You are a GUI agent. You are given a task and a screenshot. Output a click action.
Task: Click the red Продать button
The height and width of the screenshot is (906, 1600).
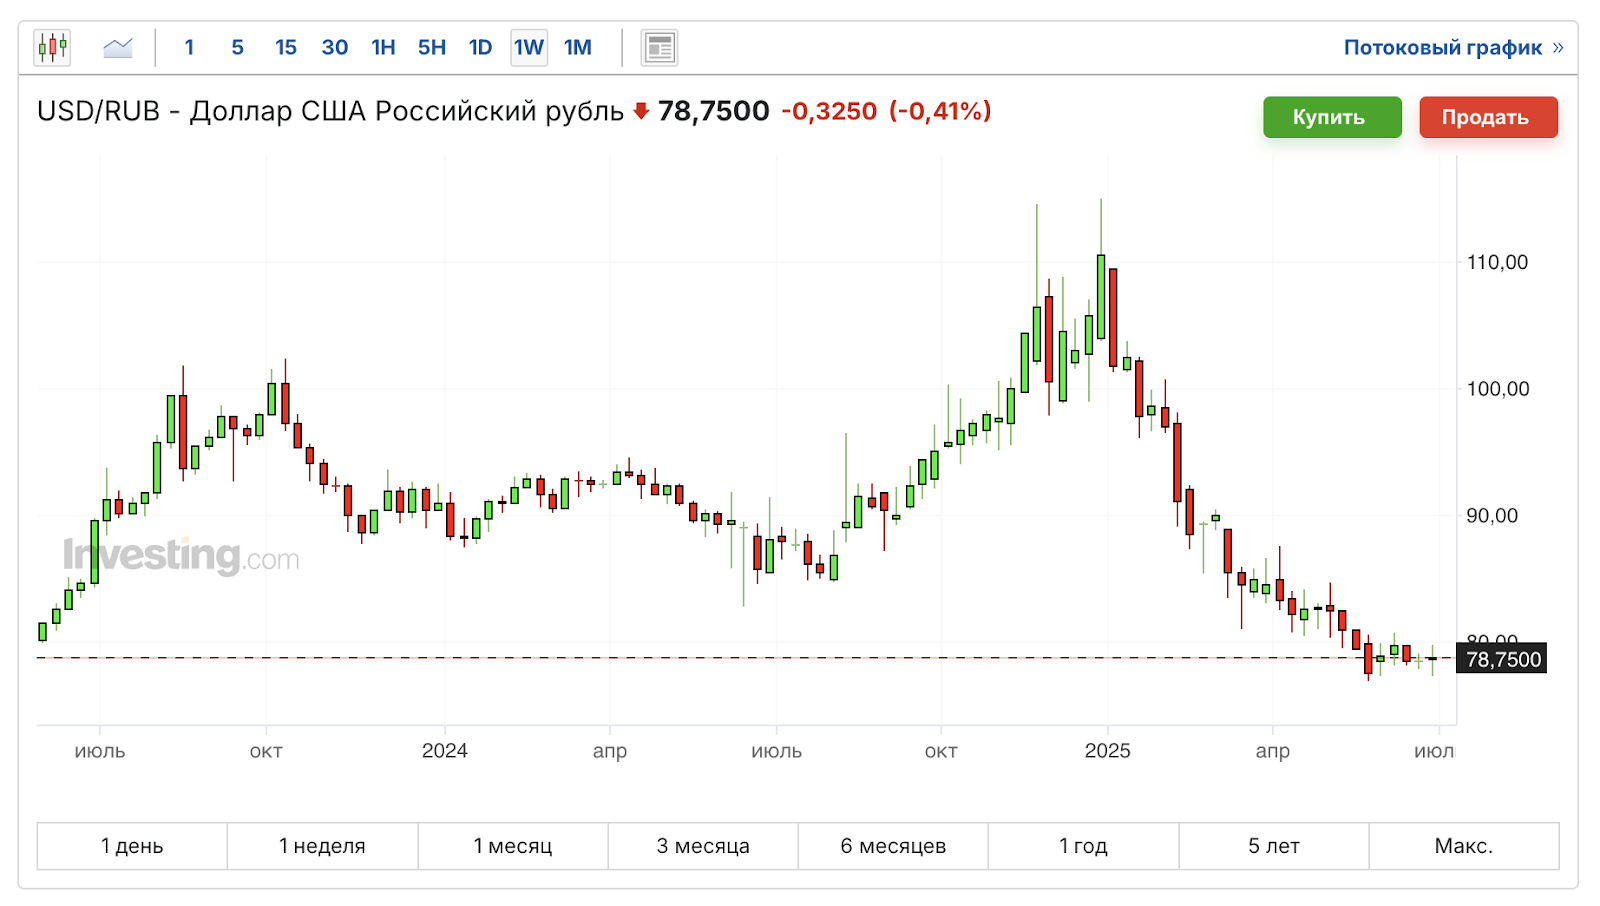point(1488,117)
